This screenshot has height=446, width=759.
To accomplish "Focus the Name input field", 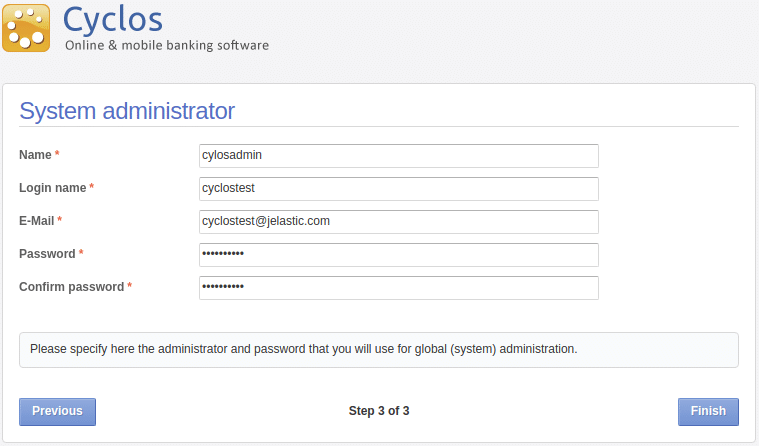I will pyautogui.click(x=399, y=156).
